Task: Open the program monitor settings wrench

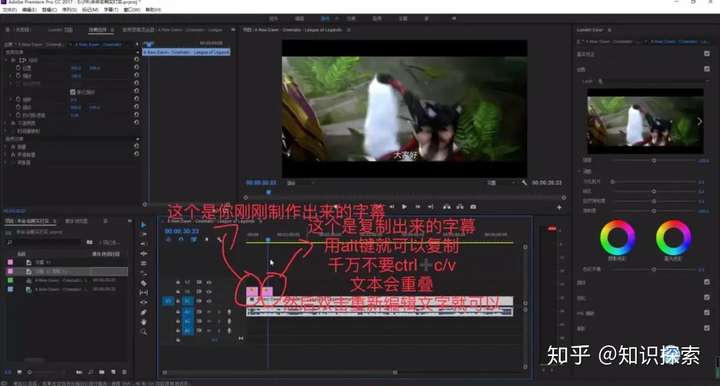Action: click(x=524, y=183)
